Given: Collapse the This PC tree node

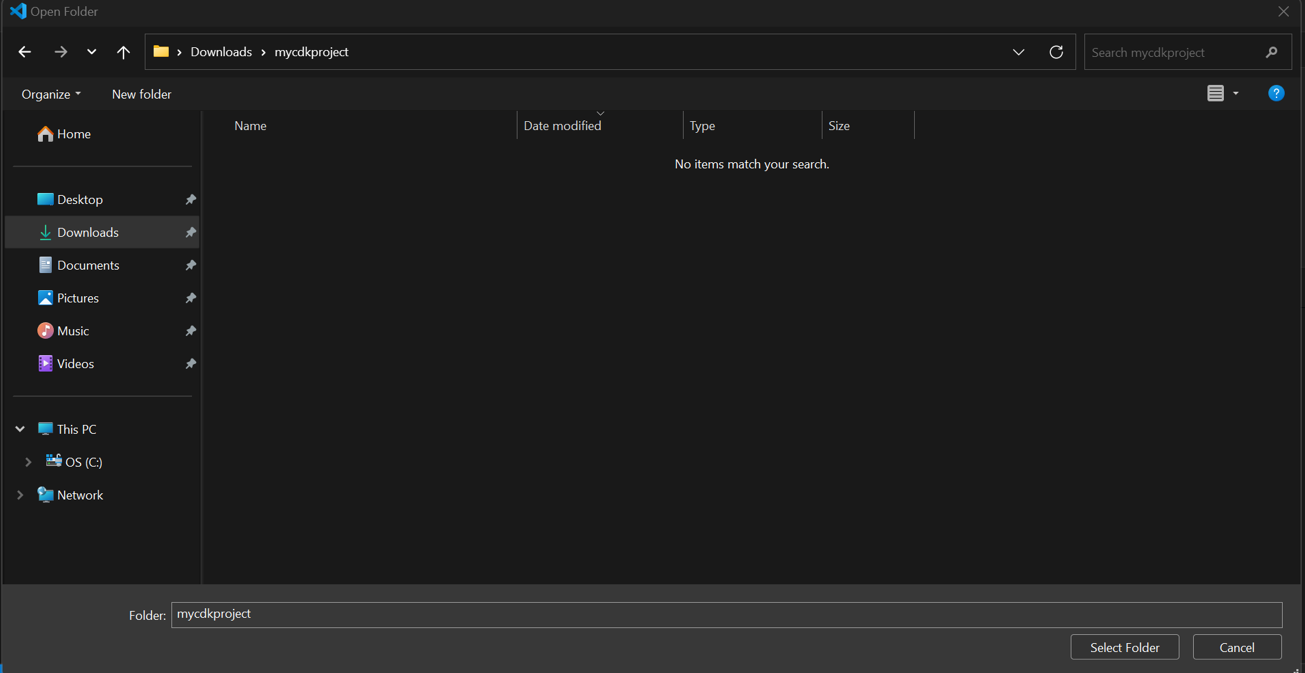Looking at the screenshot, I should (18, 428).
